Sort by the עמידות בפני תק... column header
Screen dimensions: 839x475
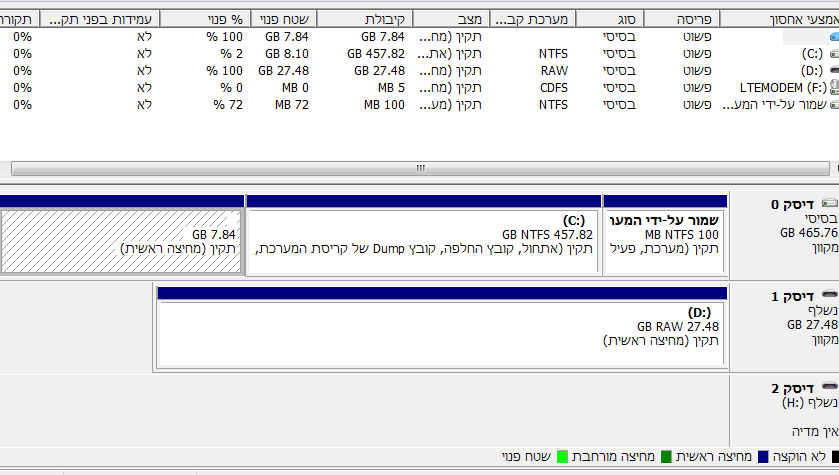coord(100,20)
